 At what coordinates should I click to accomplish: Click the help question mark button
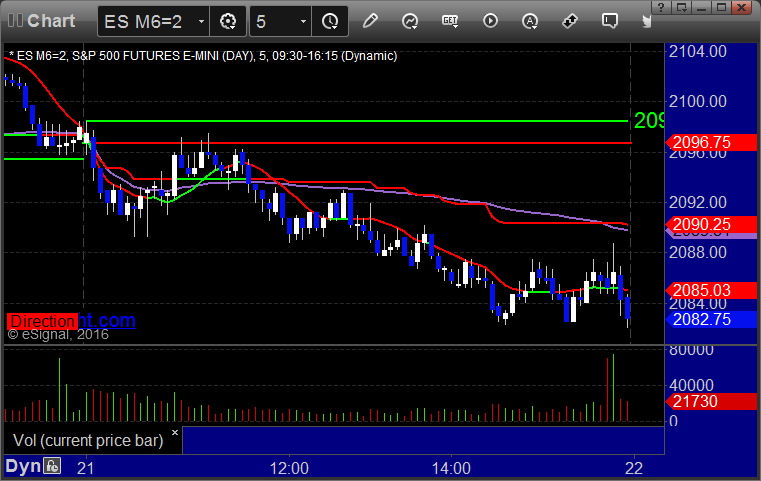tap(661, 7)
